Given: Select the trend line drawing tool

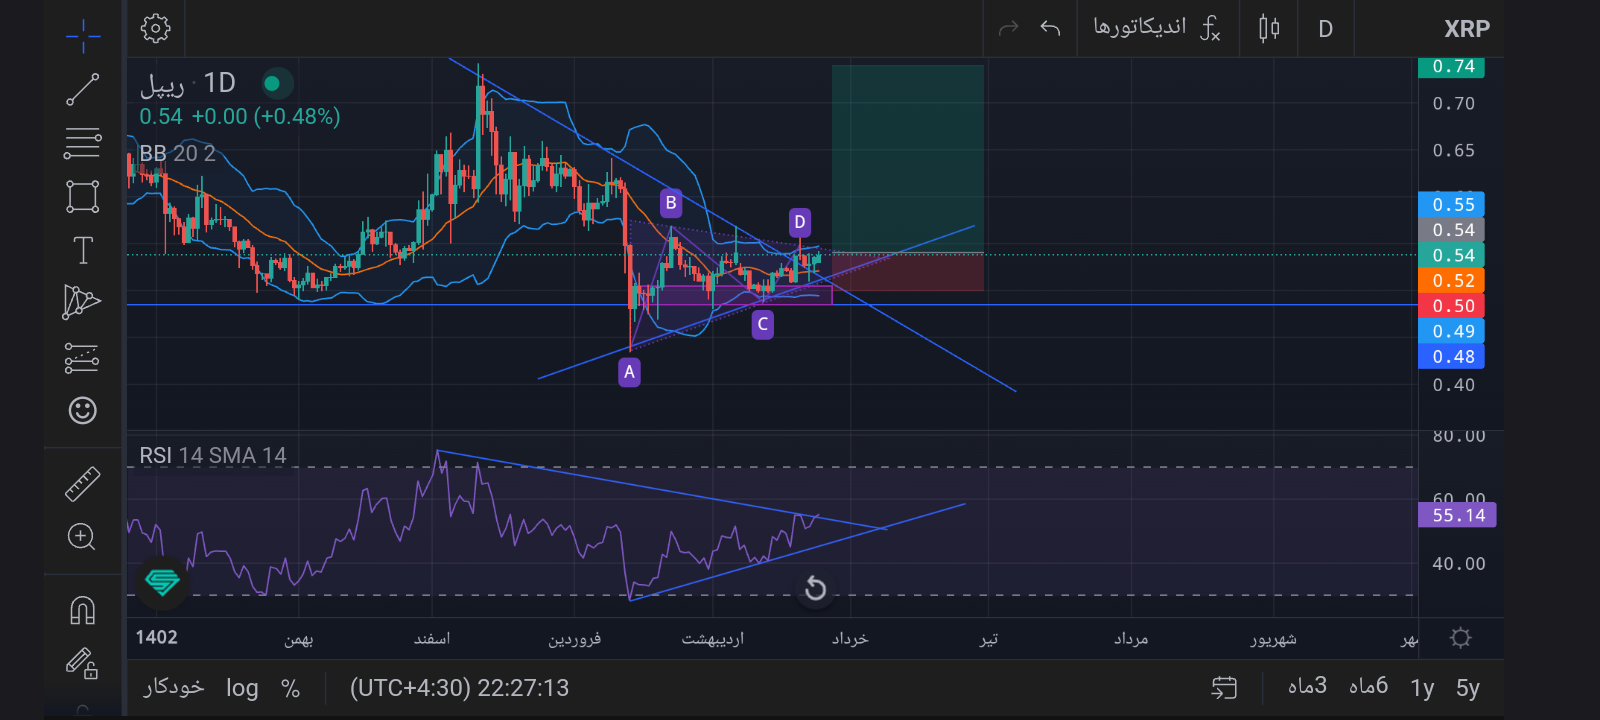Looking at the screenshot, I should click(x=83, y=89).
